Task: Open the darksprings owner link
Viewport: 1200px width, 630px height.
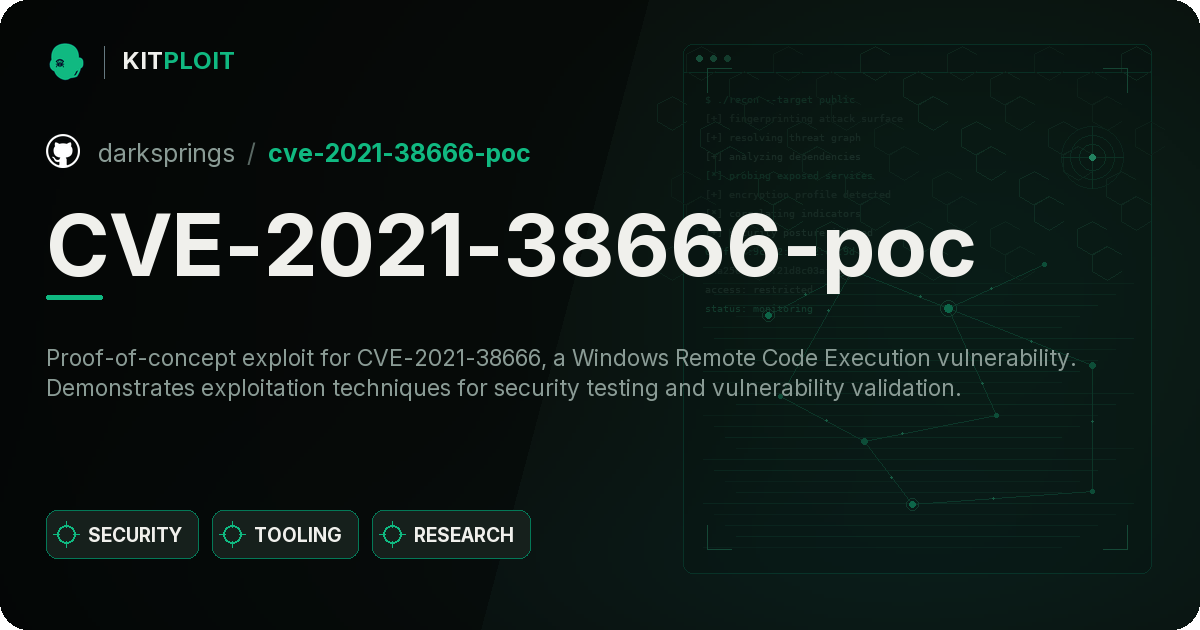Action: coord(166,153)
